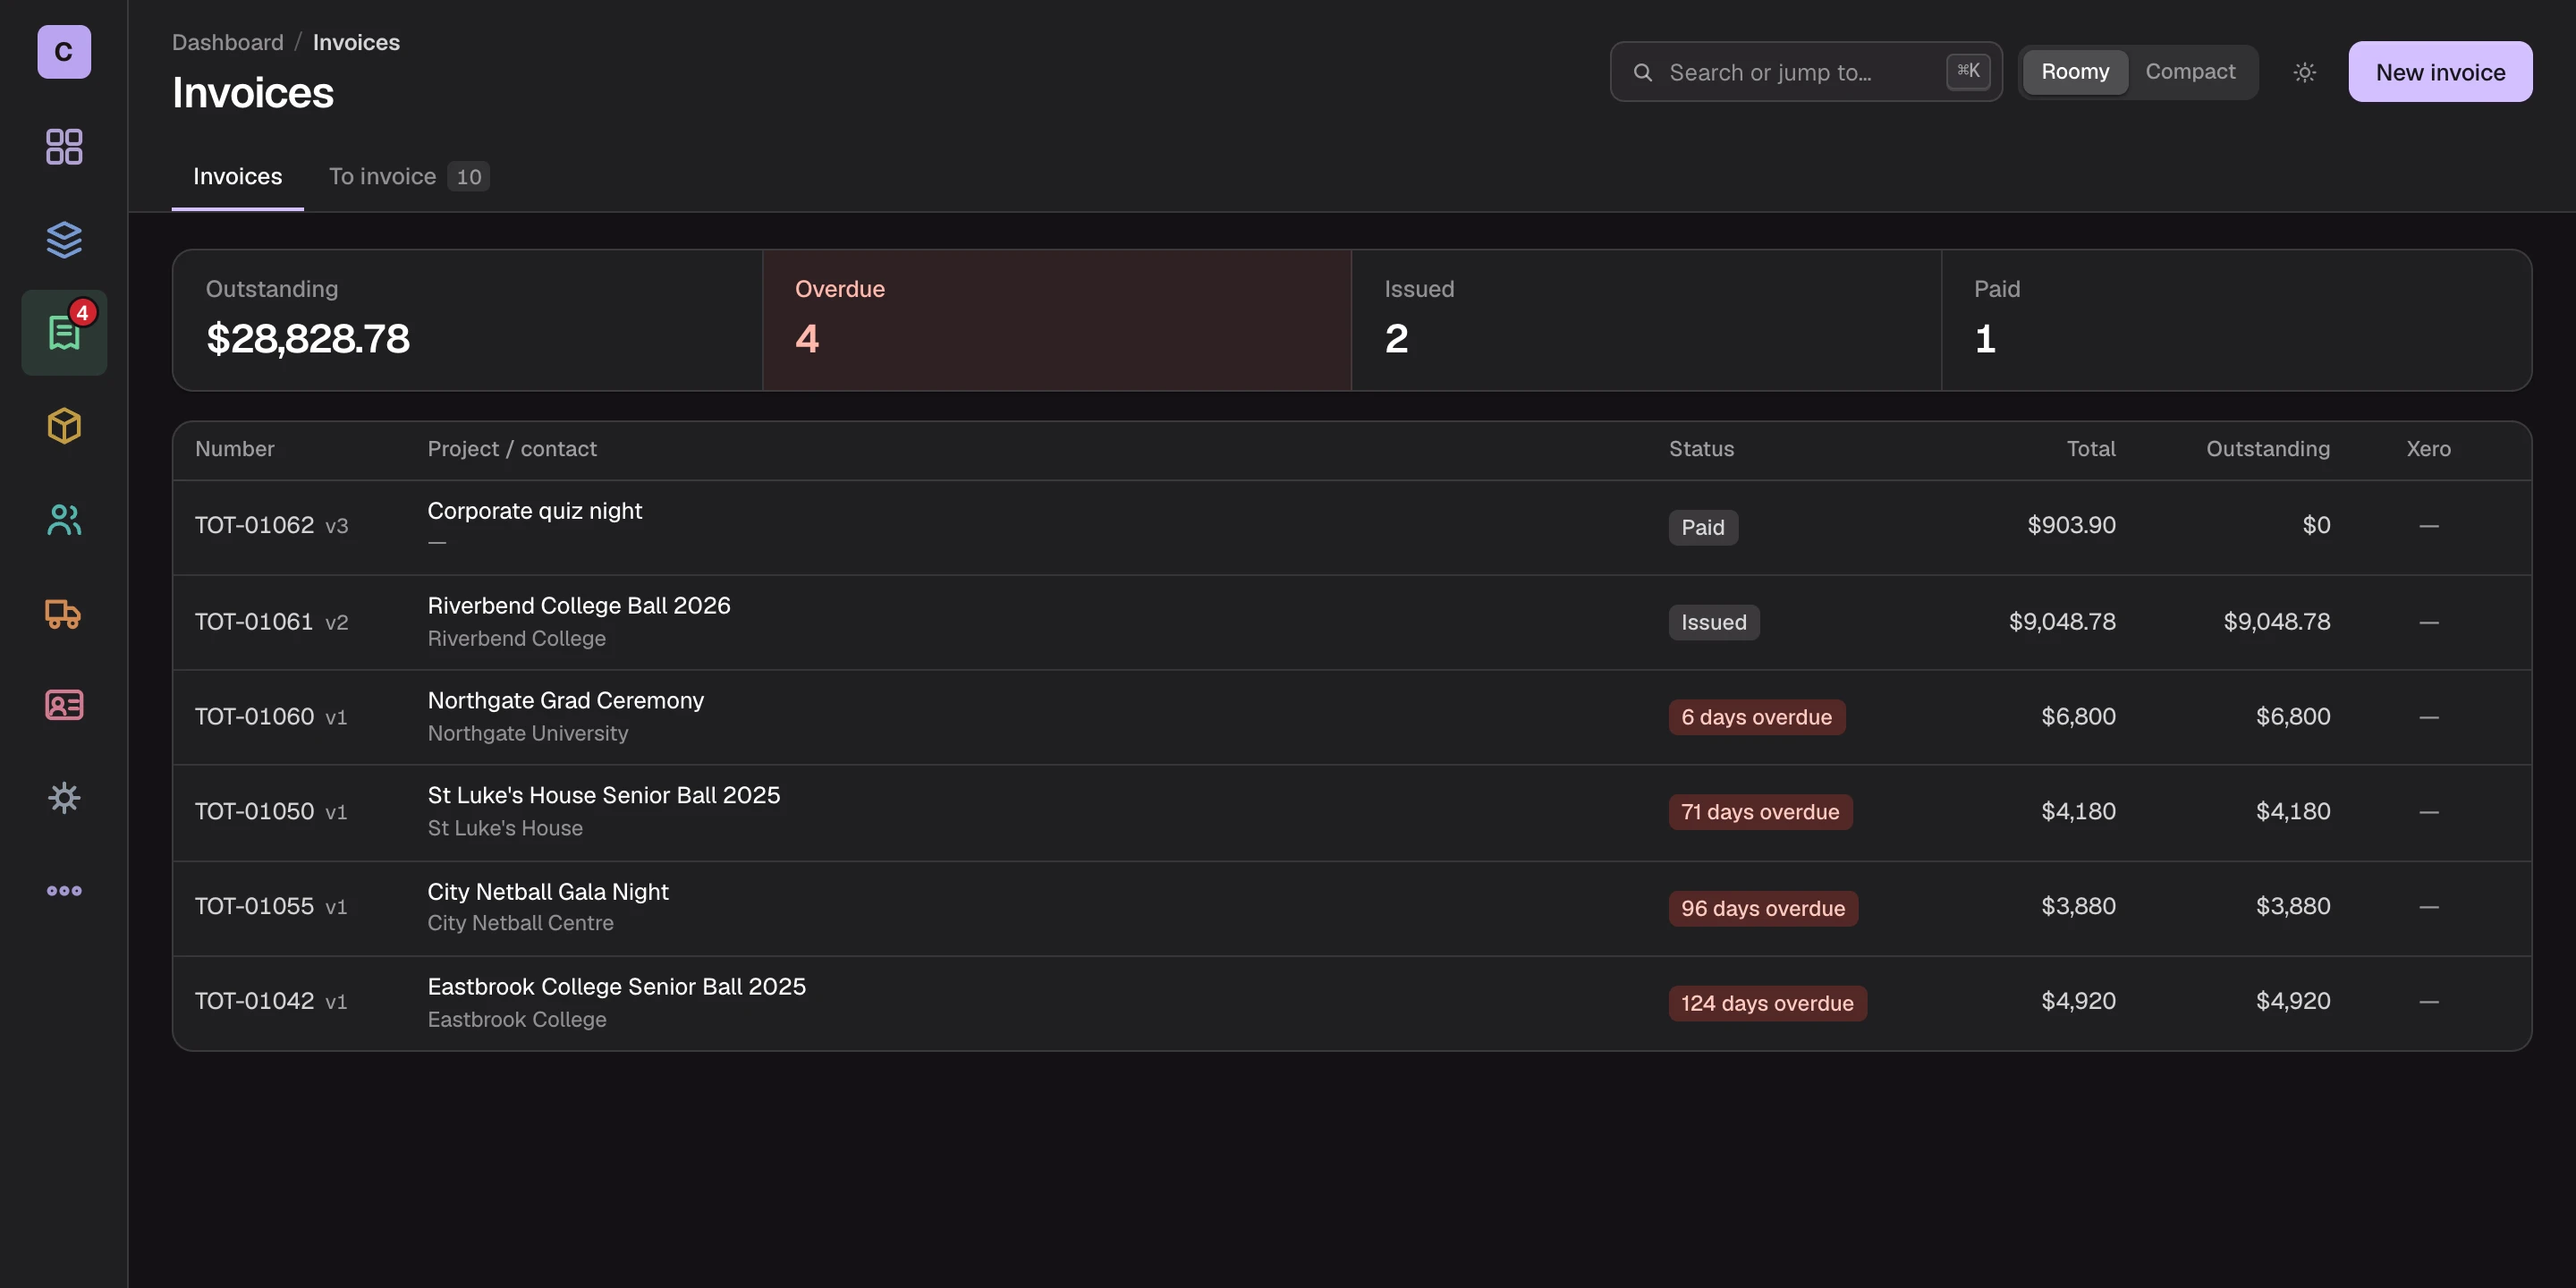This screenshot has width=2576, height=1288.
Task: Click the Paid status badge
Action: 1702,527
